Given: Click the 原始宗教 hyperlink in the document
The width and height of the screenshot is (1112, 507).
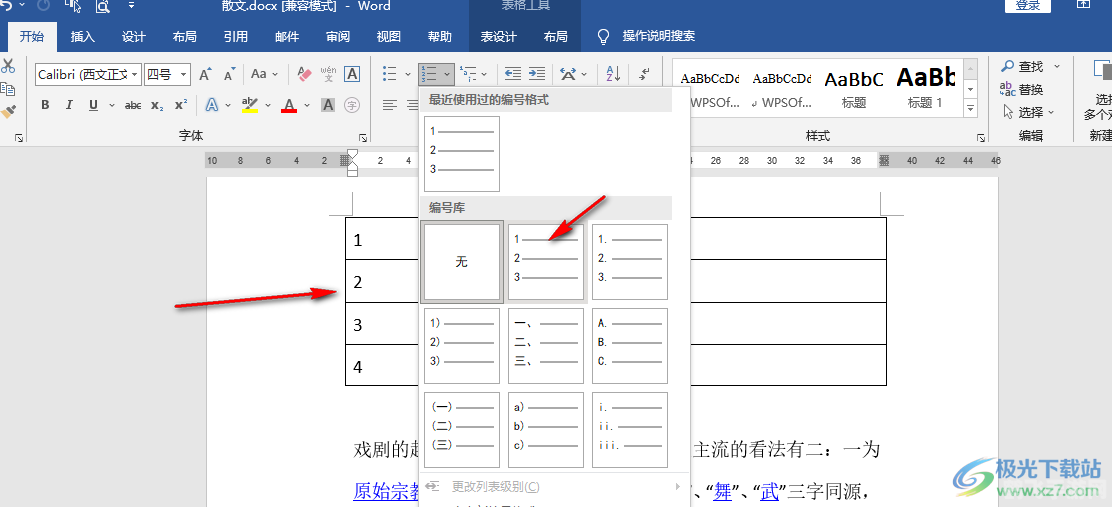Looking at the screenshot, I should 385,491.
